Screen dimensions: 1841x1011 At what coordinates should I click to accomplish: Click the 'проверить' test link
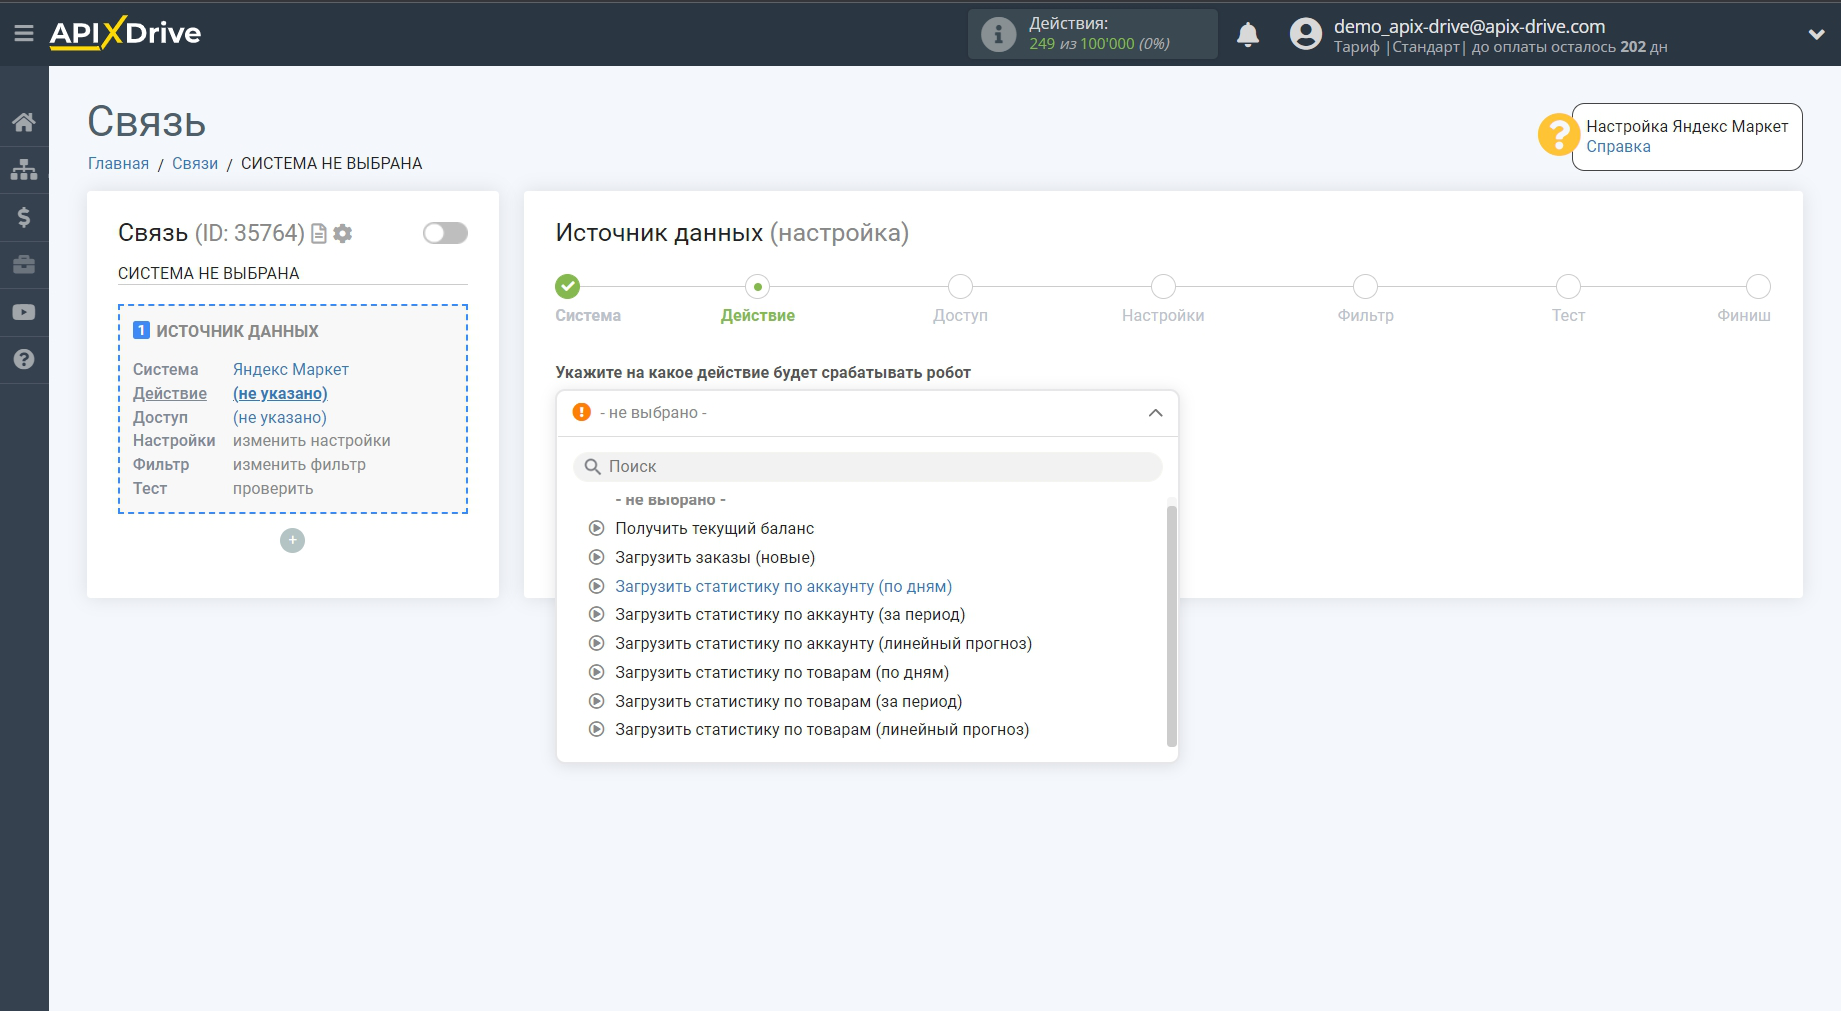tap(273, 488)
